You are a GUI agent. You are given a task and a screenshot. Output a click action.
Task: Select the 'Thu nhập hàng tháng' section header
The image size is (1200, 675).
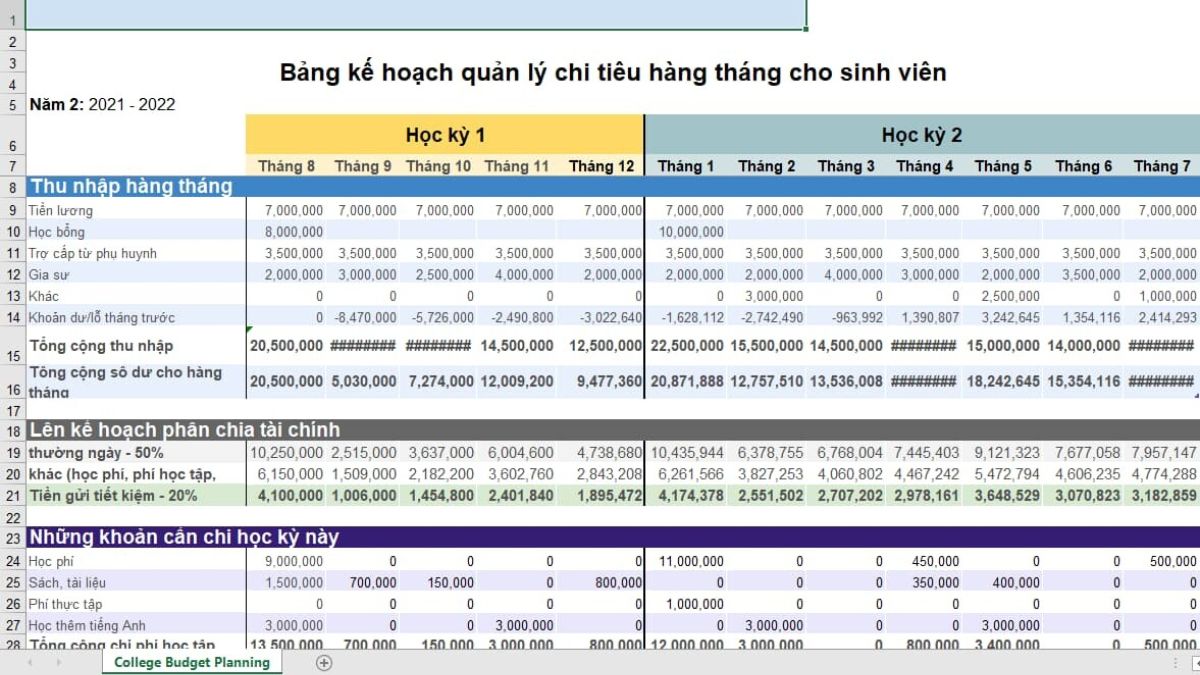pos(131,186)
